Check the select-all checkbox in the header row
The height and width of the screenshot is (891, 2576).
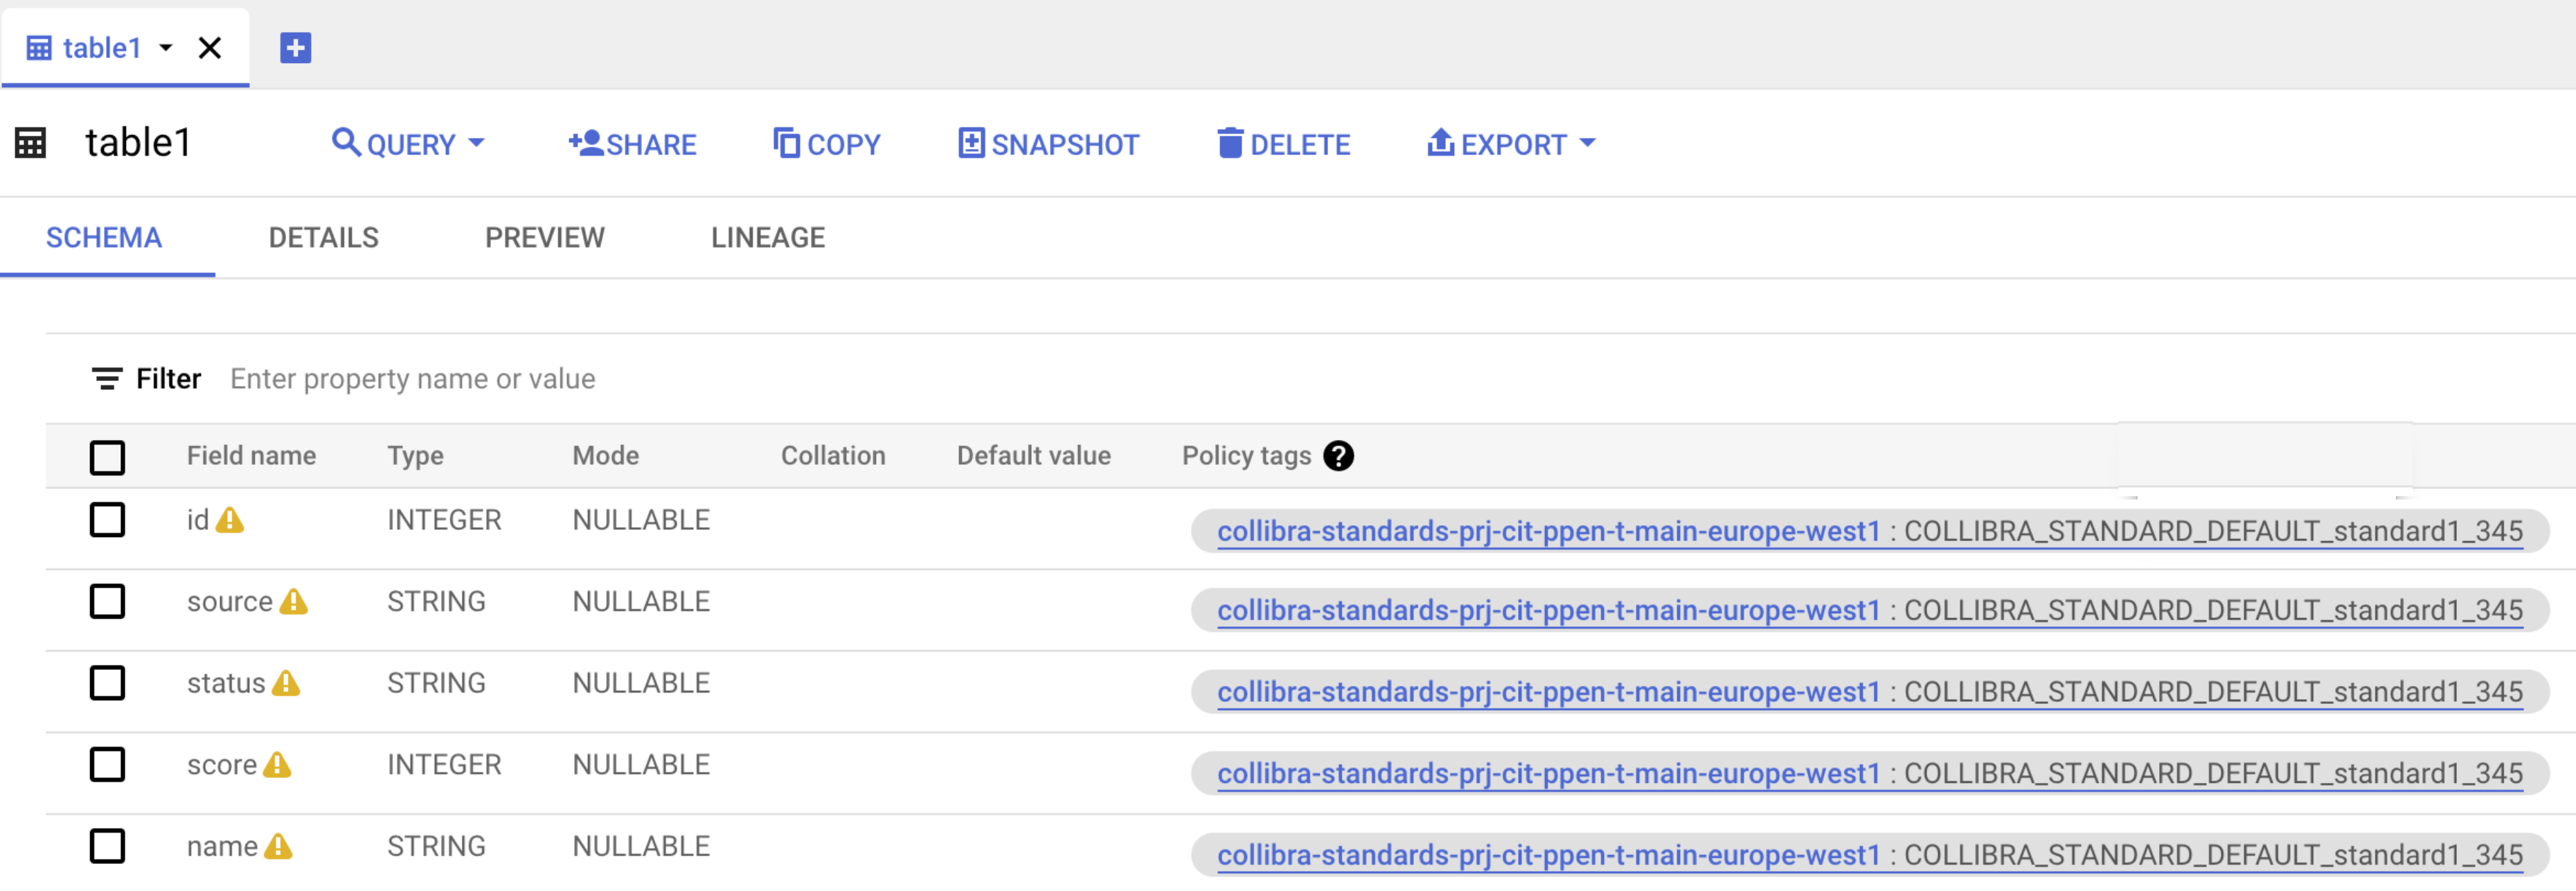pos(108,457)
